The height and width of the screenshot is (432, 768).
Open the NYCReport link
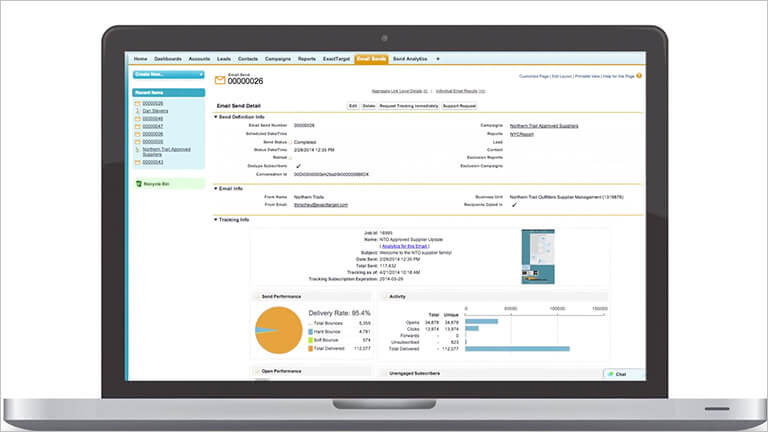pos(521,134)
